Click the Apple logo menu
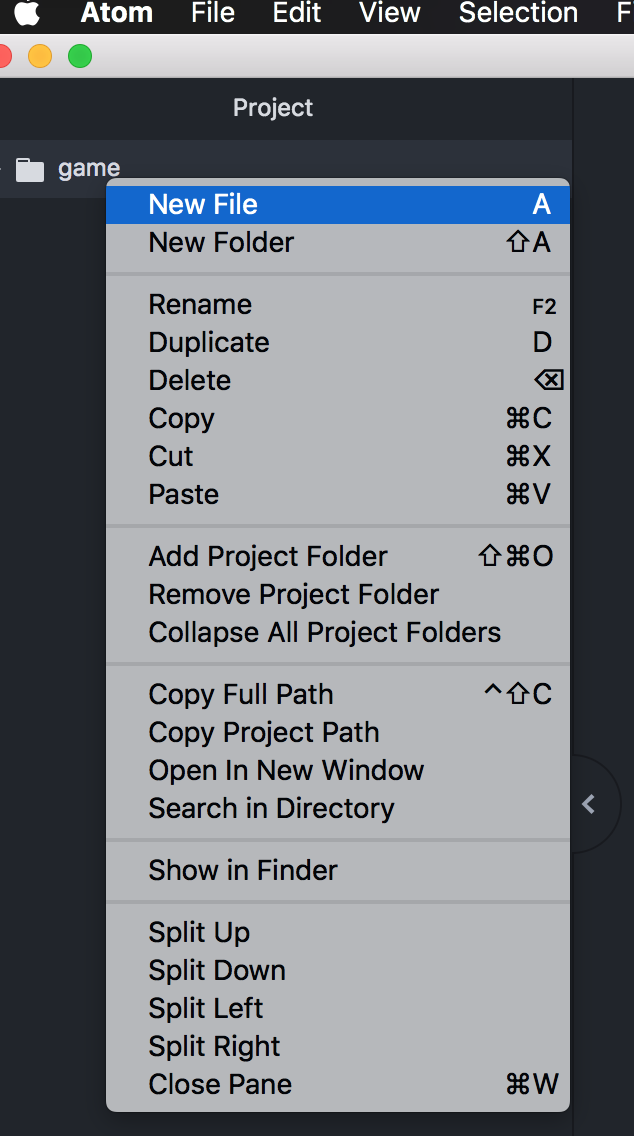The width and height of the screenshot is (634, 1136). click(27, 13)
